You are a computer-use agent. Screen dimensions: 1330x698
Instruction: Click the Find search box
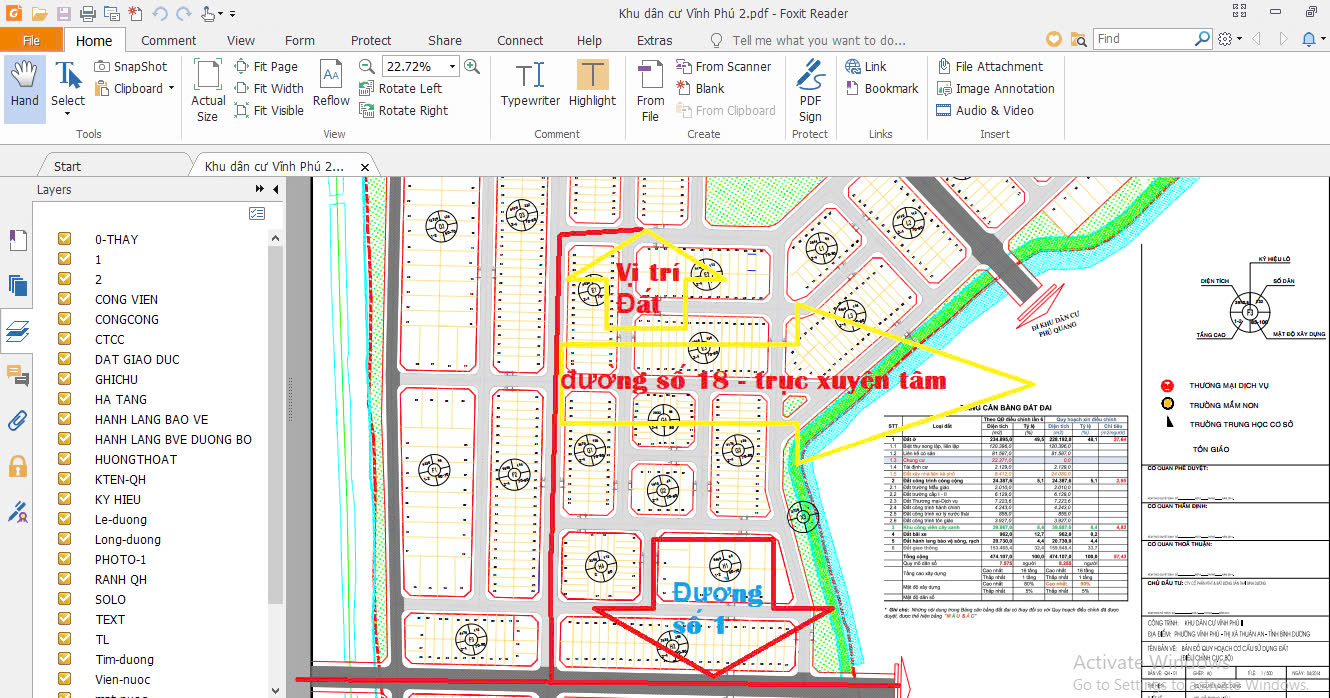(x=1145, y=39)
